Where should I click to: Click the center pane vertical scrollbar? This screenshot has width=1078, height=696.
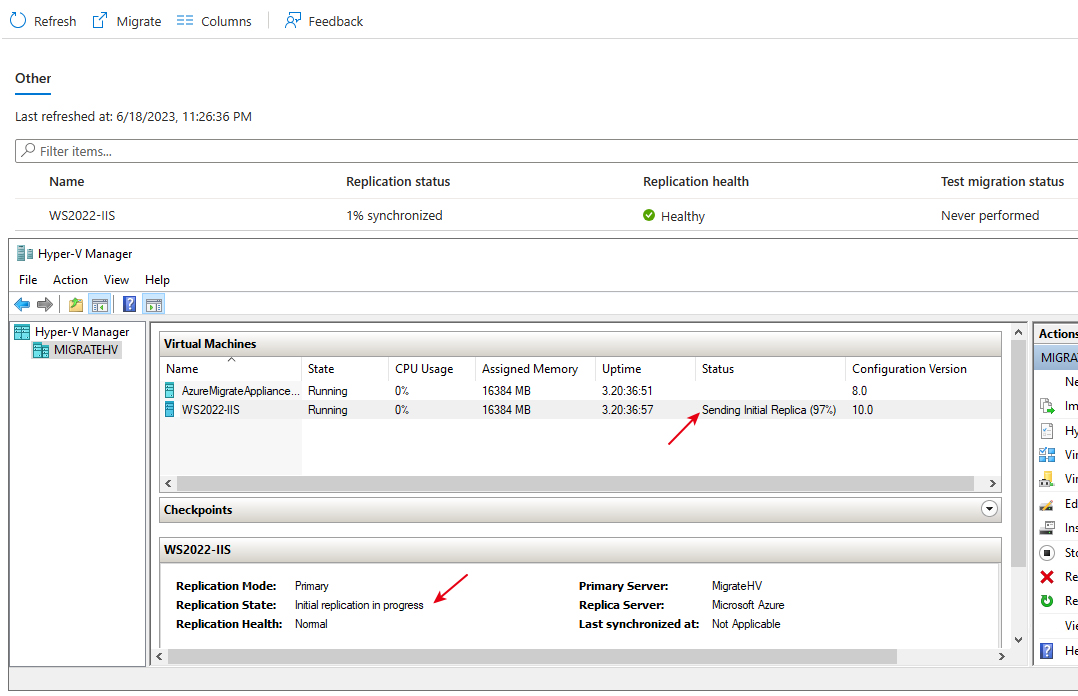[1018, 452]
